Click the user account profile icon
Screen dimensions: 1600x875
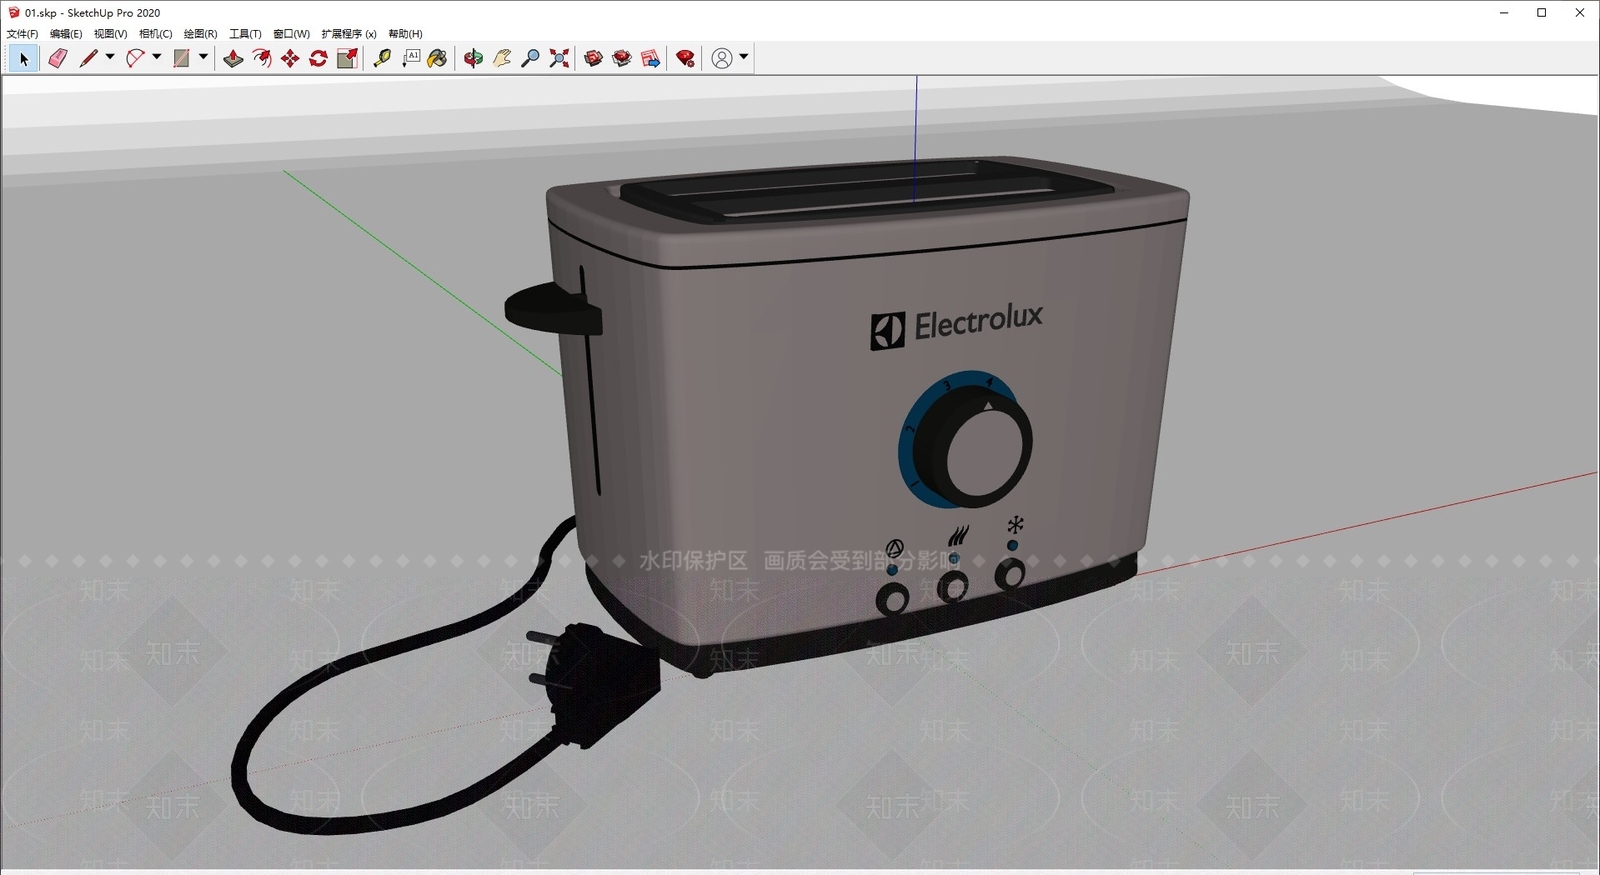point(721,59)
